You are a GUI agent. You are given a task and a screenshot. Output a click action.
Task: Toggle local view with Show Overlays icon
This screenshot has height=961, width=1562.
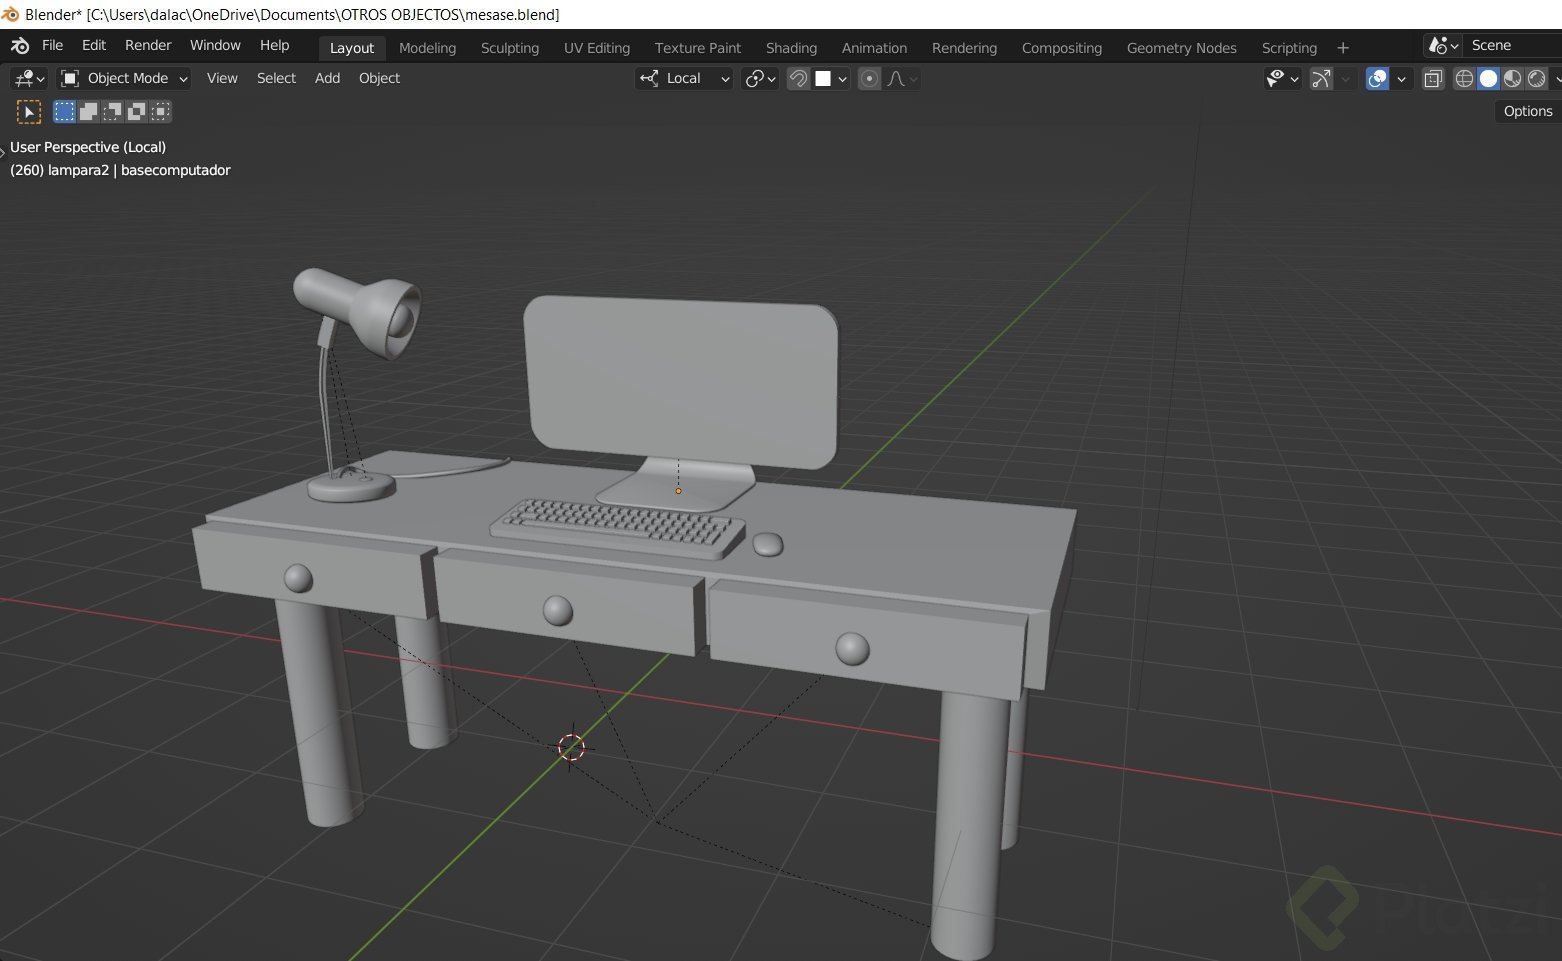(x=1376, y=78)
